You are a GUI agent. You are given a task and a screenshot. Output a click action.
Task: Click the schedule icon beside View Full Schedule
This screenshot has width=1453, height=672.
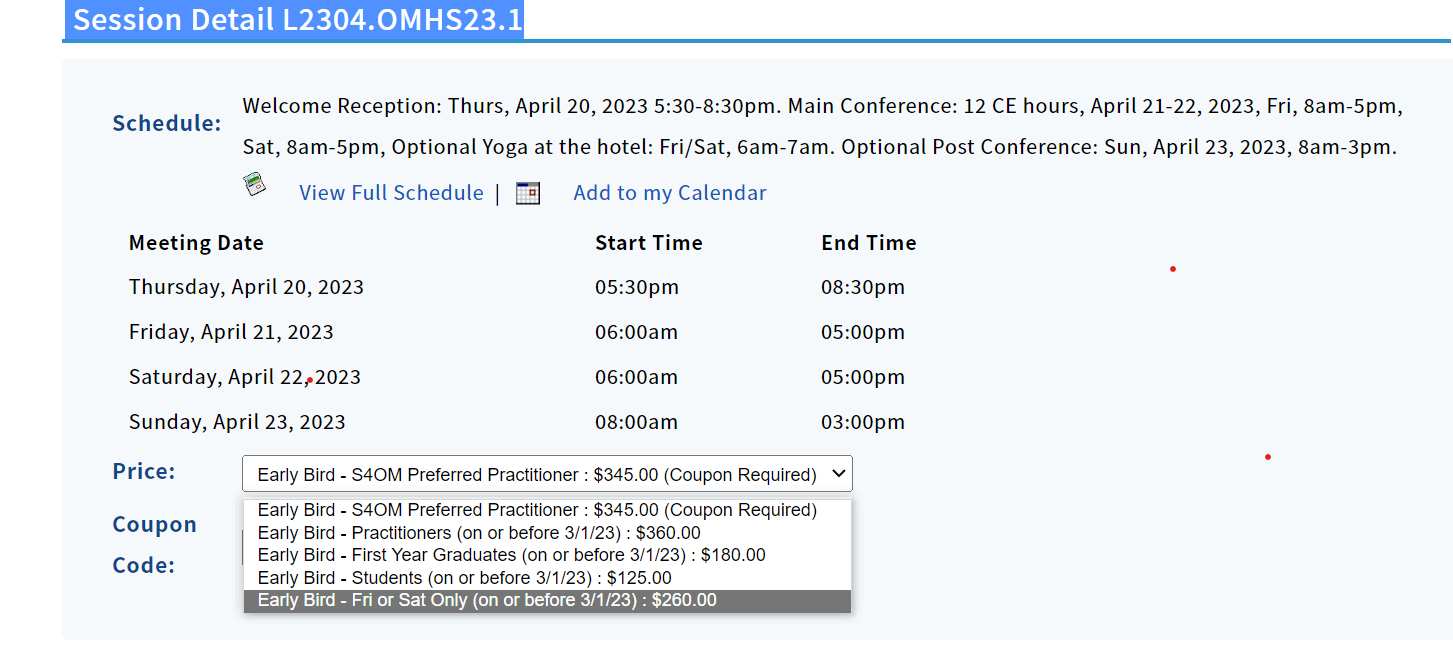coord(255,185)
